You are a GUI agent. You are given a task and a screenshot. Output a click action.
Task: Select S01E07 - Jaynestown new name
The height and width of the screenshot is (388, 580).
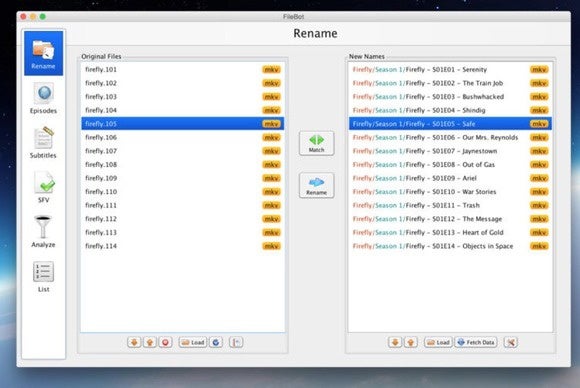pyautogui.click(x=450, y=151)
